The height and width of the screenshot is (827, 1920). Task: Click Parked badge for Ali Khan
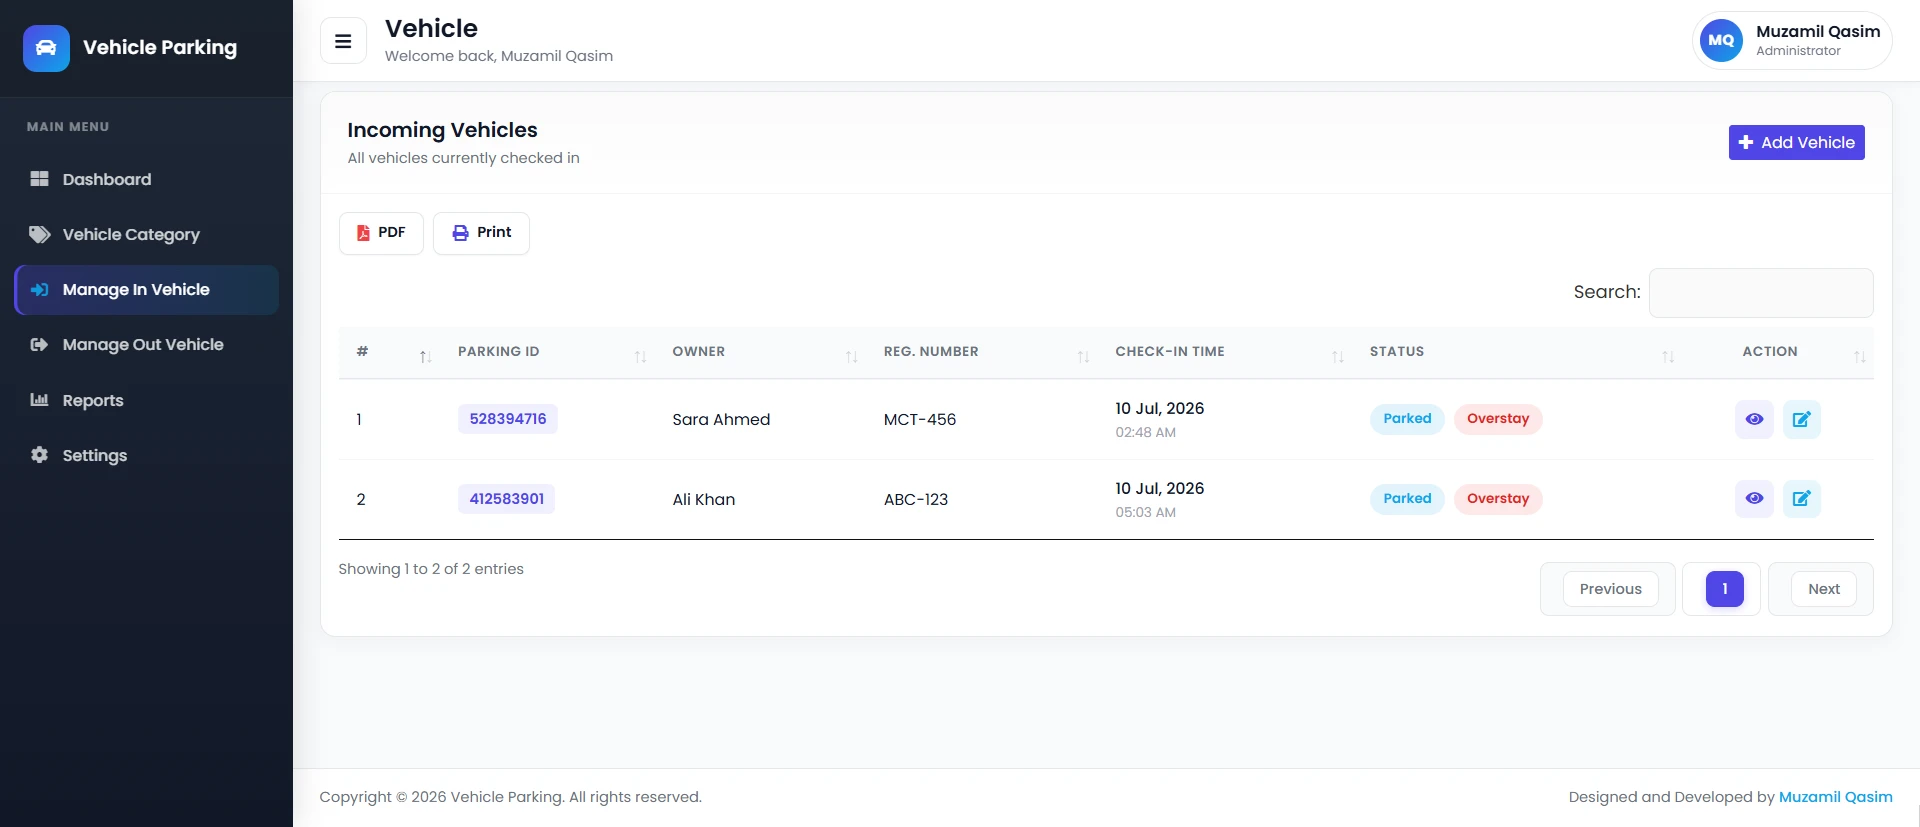[x=1407, y=499]
